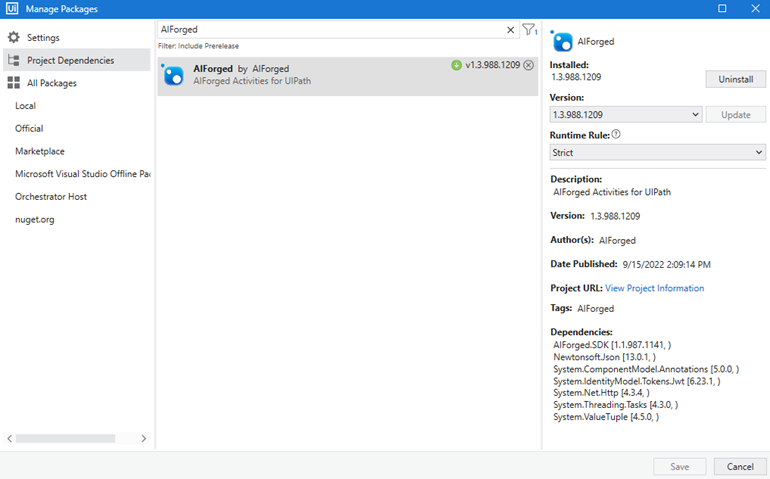The image size is (770, 479).
Task: Click the Update button
Action: (735, 114)
